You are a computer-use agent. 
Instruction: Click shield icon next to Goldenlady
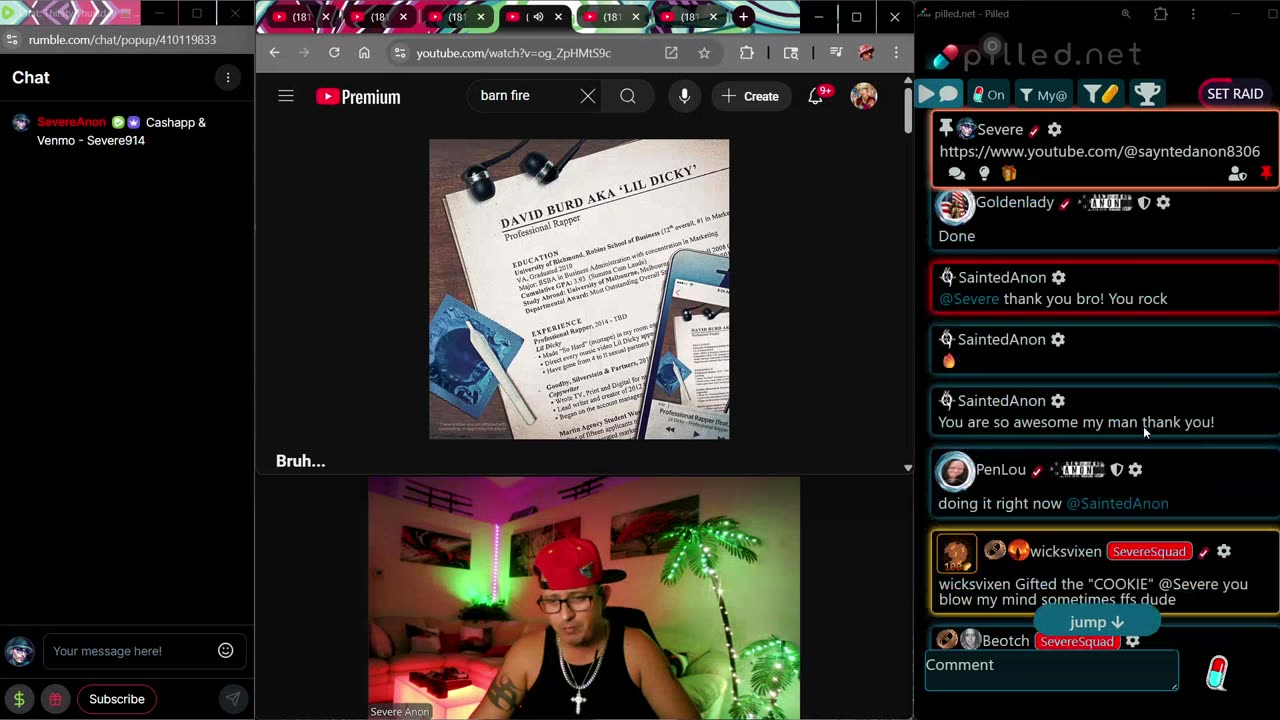[1144, 203]
